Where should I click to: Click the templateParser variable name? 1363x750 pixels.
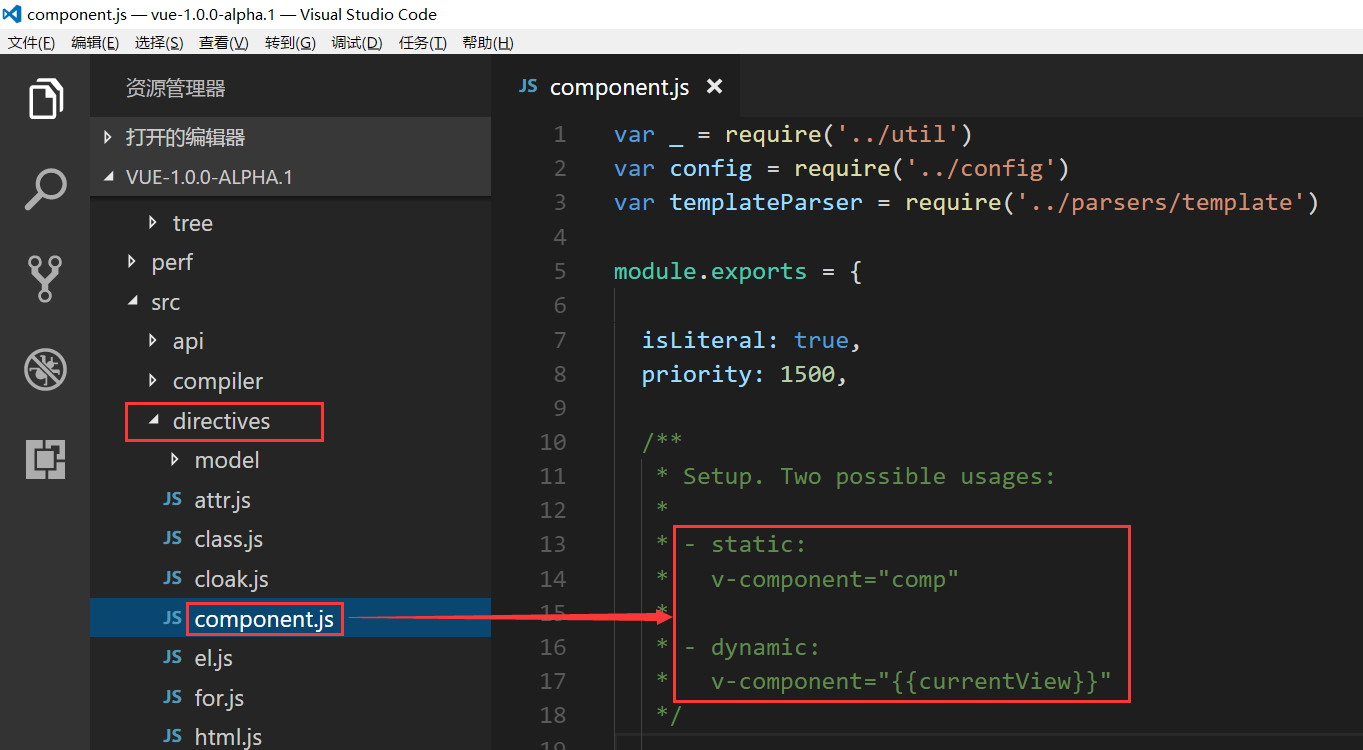coord(766,203)
